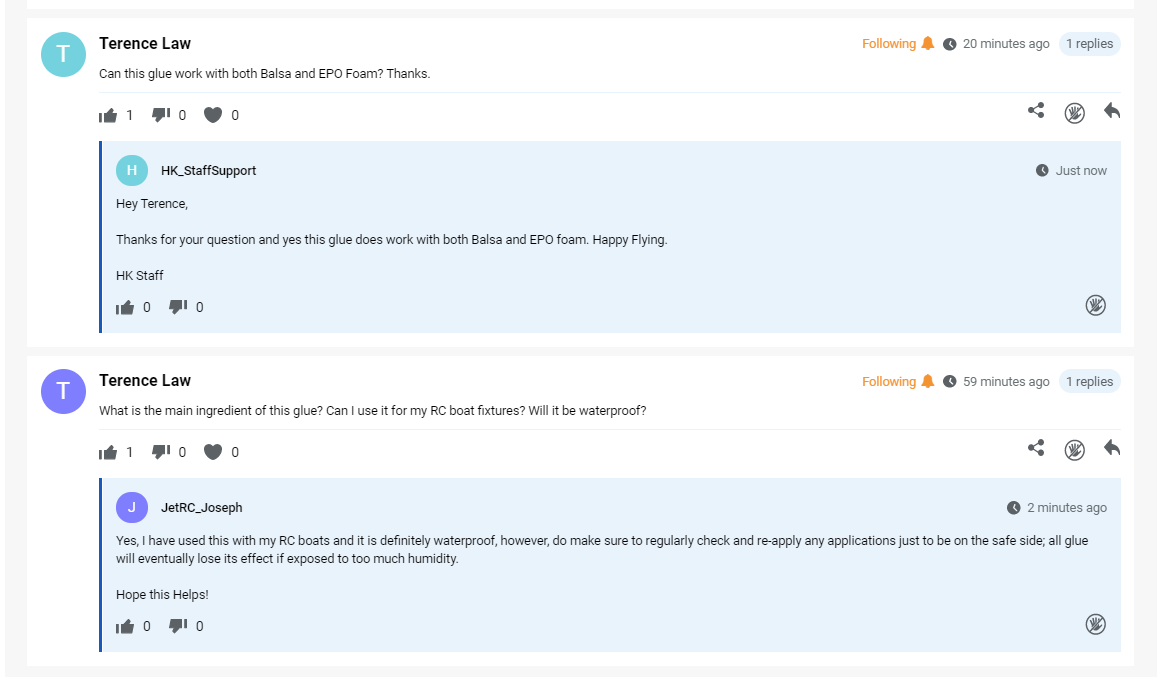1159x677 pixels.
Task: Like the RC boat waterproof question
Action: (108, 452)
